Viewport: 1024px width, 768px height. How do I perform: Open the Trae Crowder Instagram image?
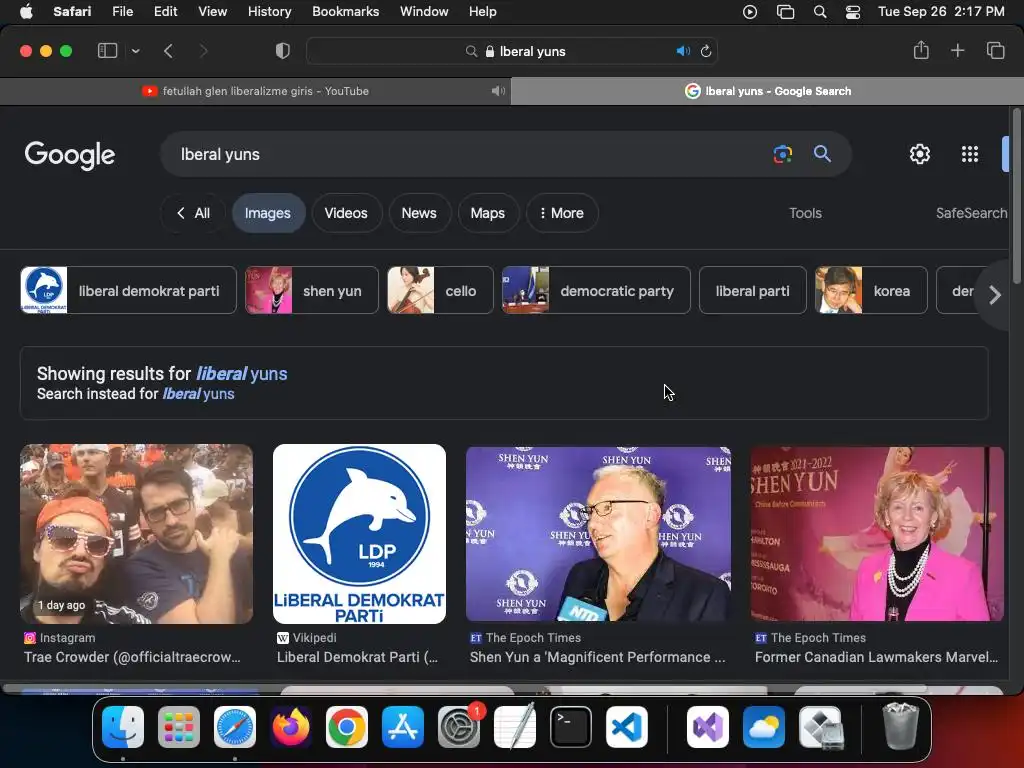tap(136, 534)
